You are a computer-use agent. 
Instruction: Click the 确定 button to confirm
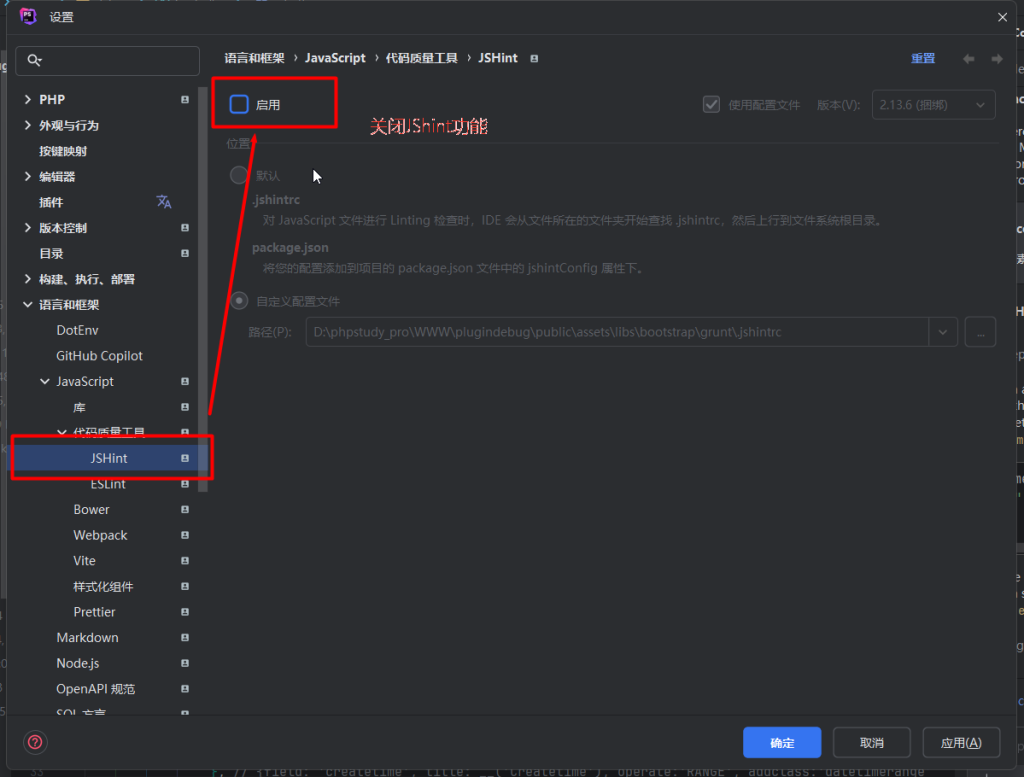pos(781,742)
